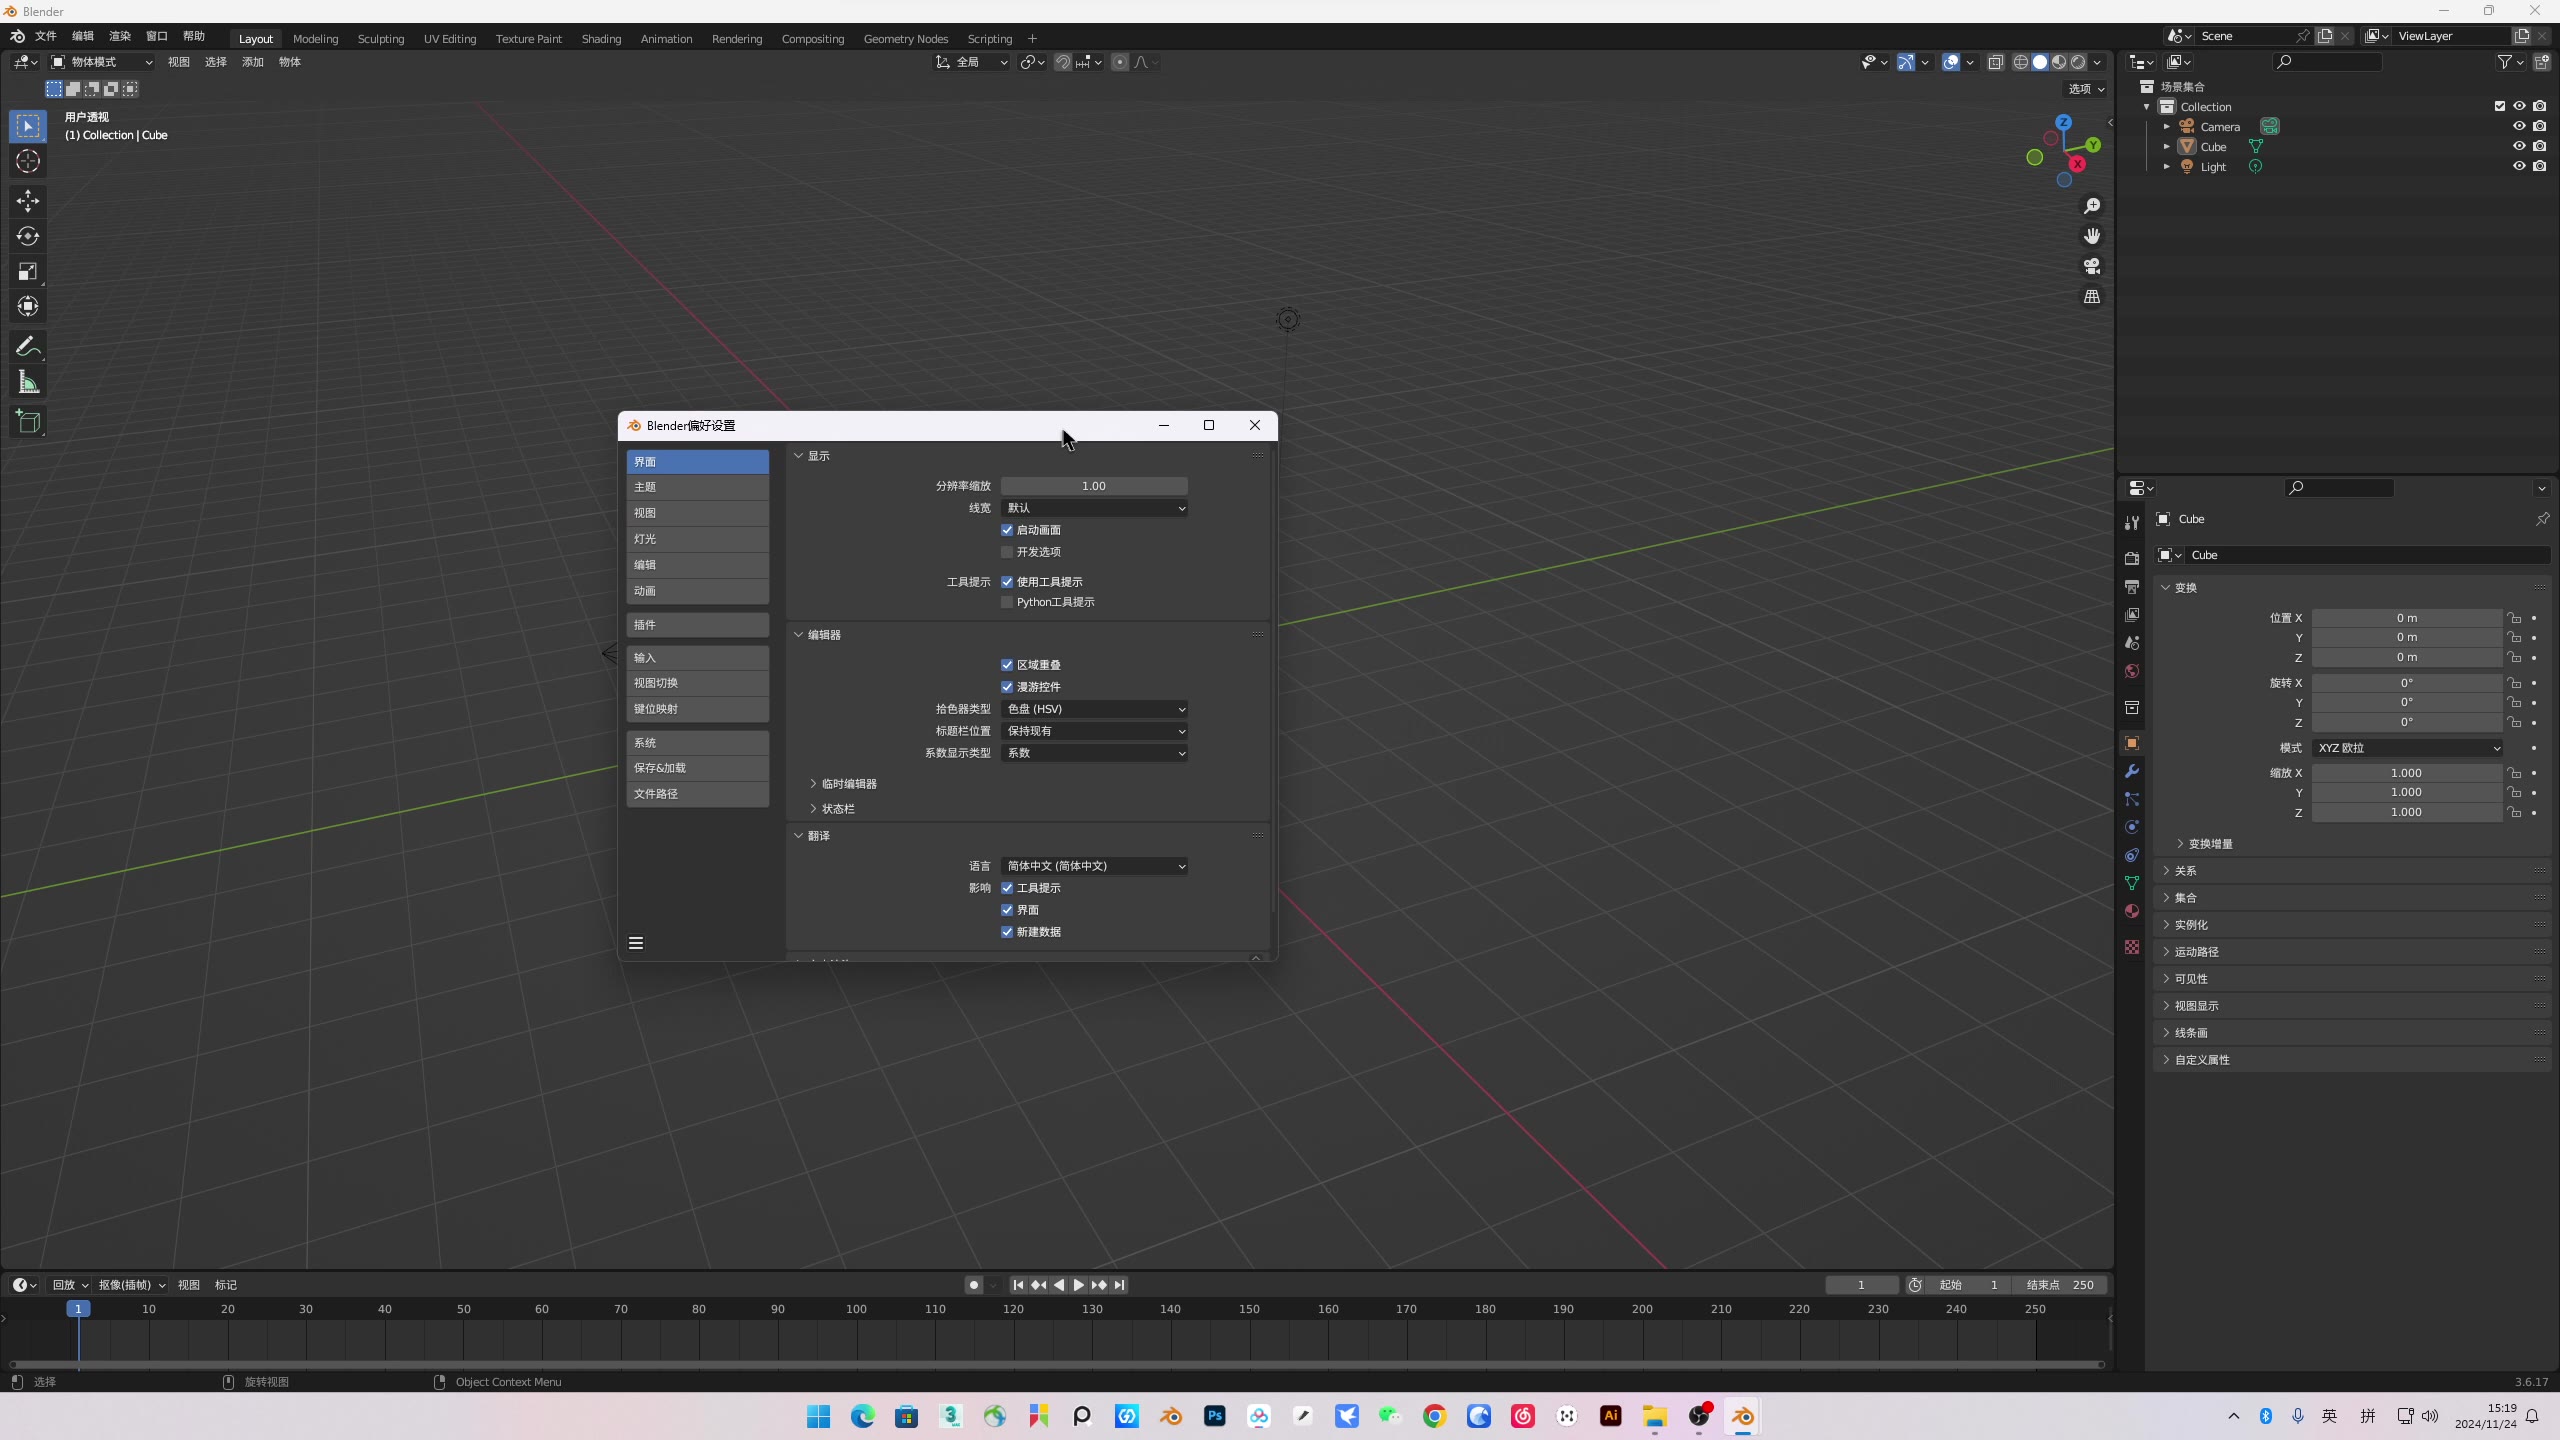Image resolution: width=2560 pixels, height=1440 pixels.
Task: Open the Material properties tab
Action: (2132, 911)
